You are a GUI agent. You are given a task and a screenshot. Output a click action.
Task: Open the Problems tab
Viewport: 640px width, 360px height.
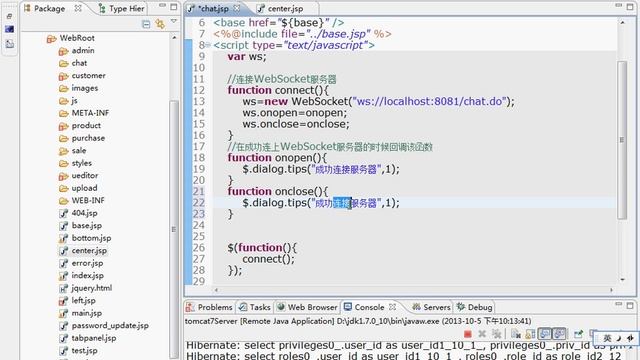tap(209, 307)
